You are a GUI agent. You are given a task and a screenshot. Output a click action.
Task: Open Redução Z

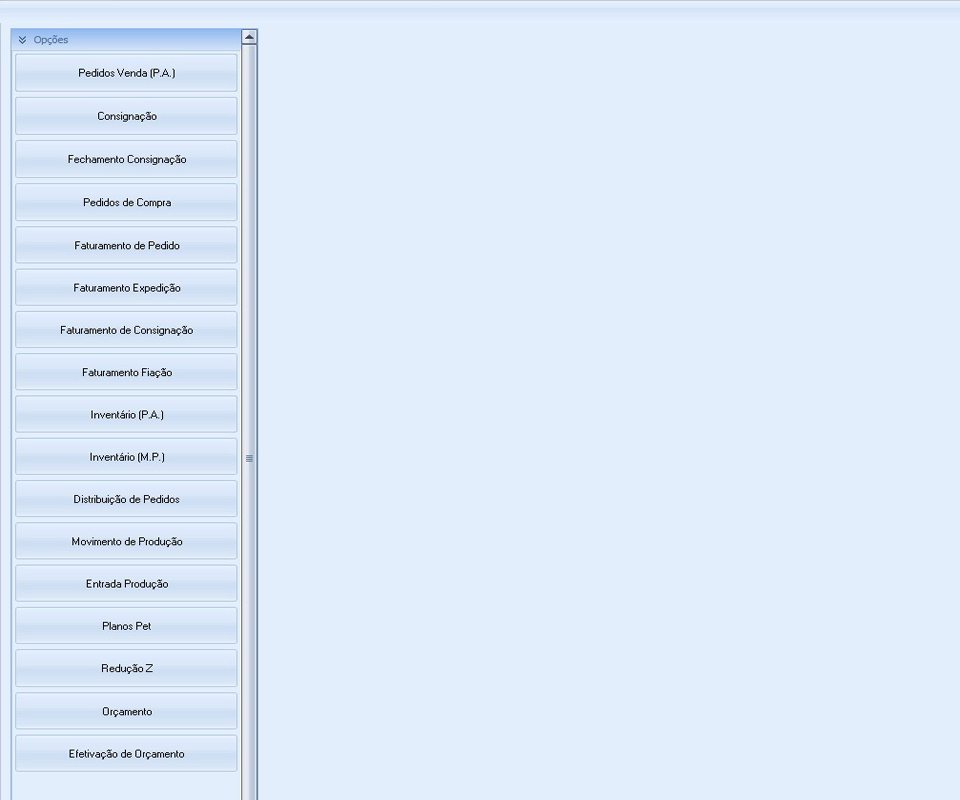coord(127,668)
